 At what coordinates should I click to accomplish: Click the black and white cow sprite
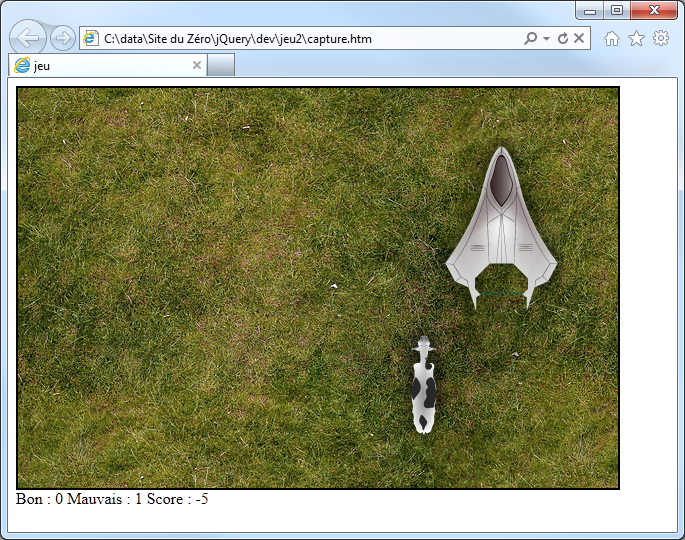(424, 387)
